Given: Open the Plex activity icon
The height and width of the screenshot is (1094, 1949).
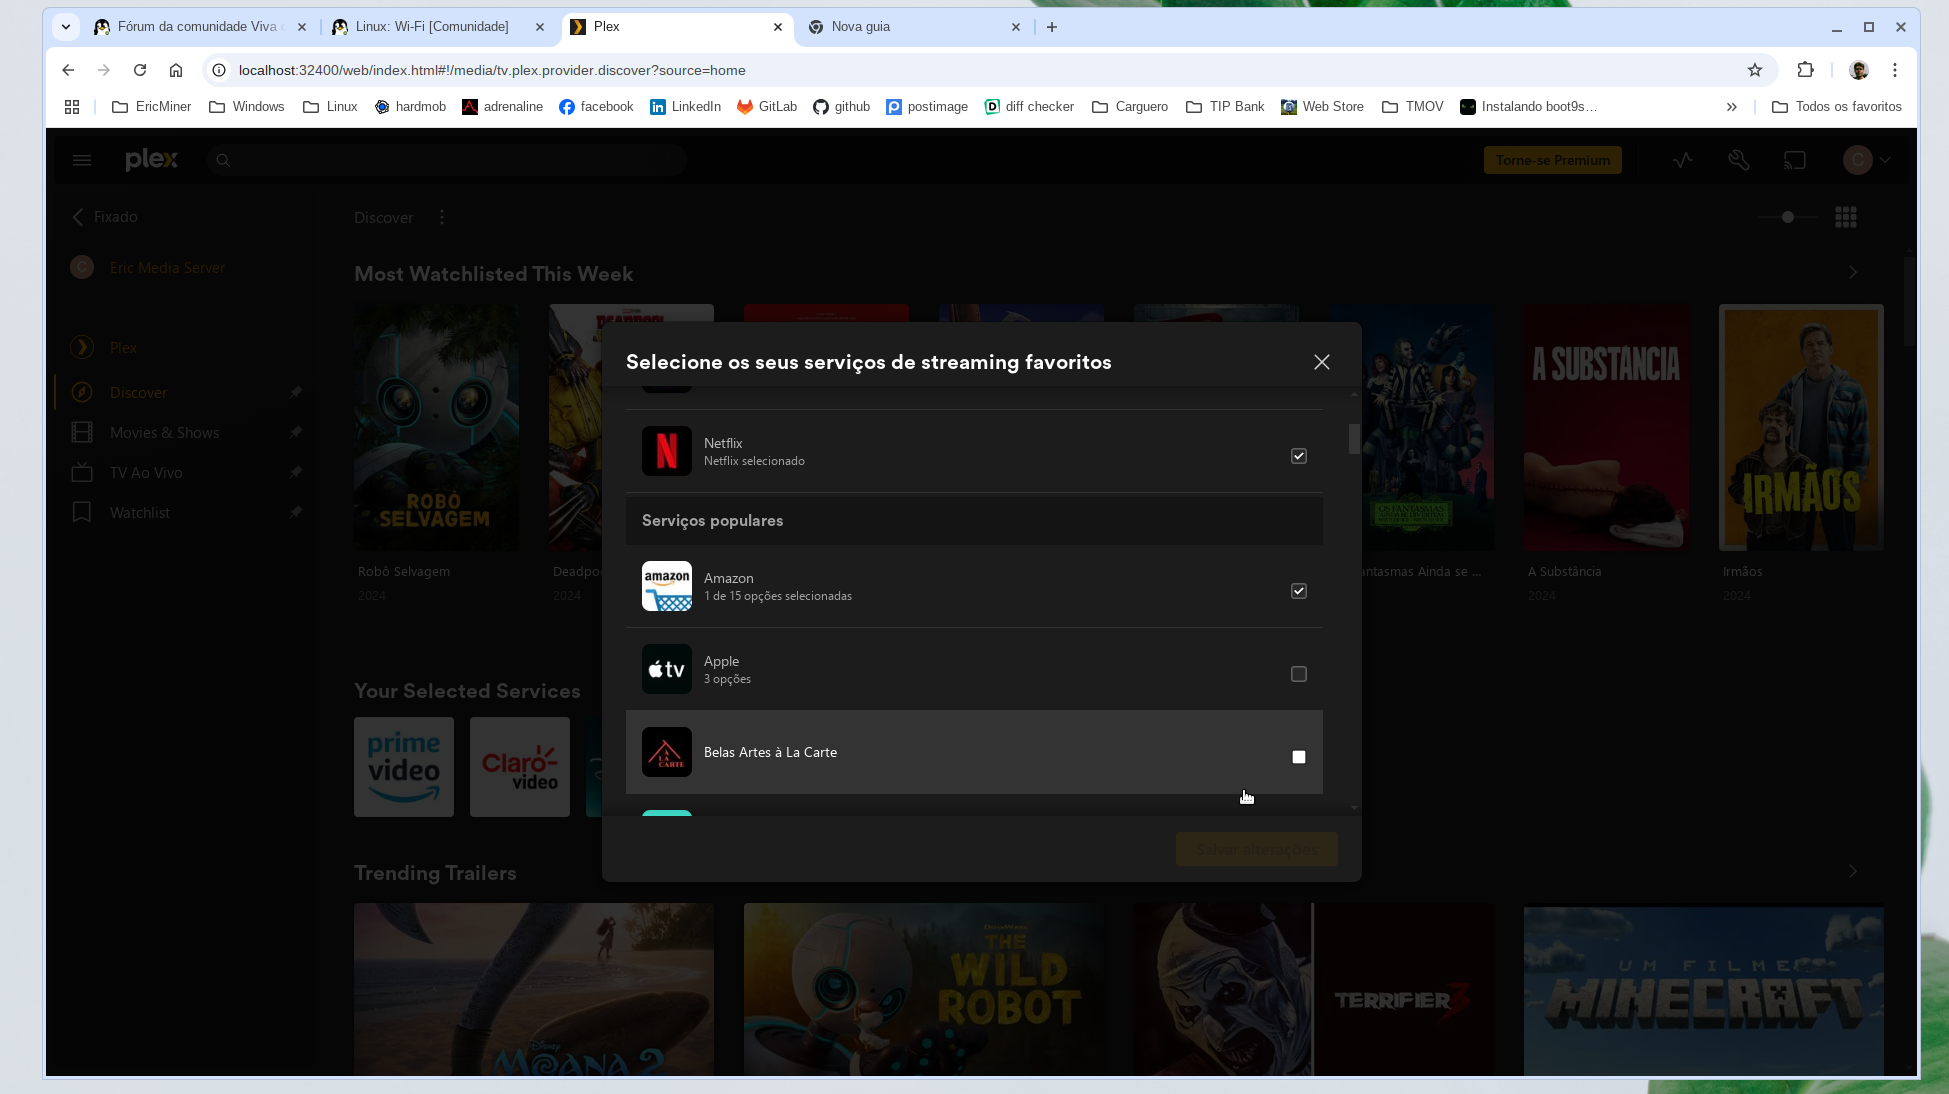Looking at the screenshot, I should [x=1683, y=160].
